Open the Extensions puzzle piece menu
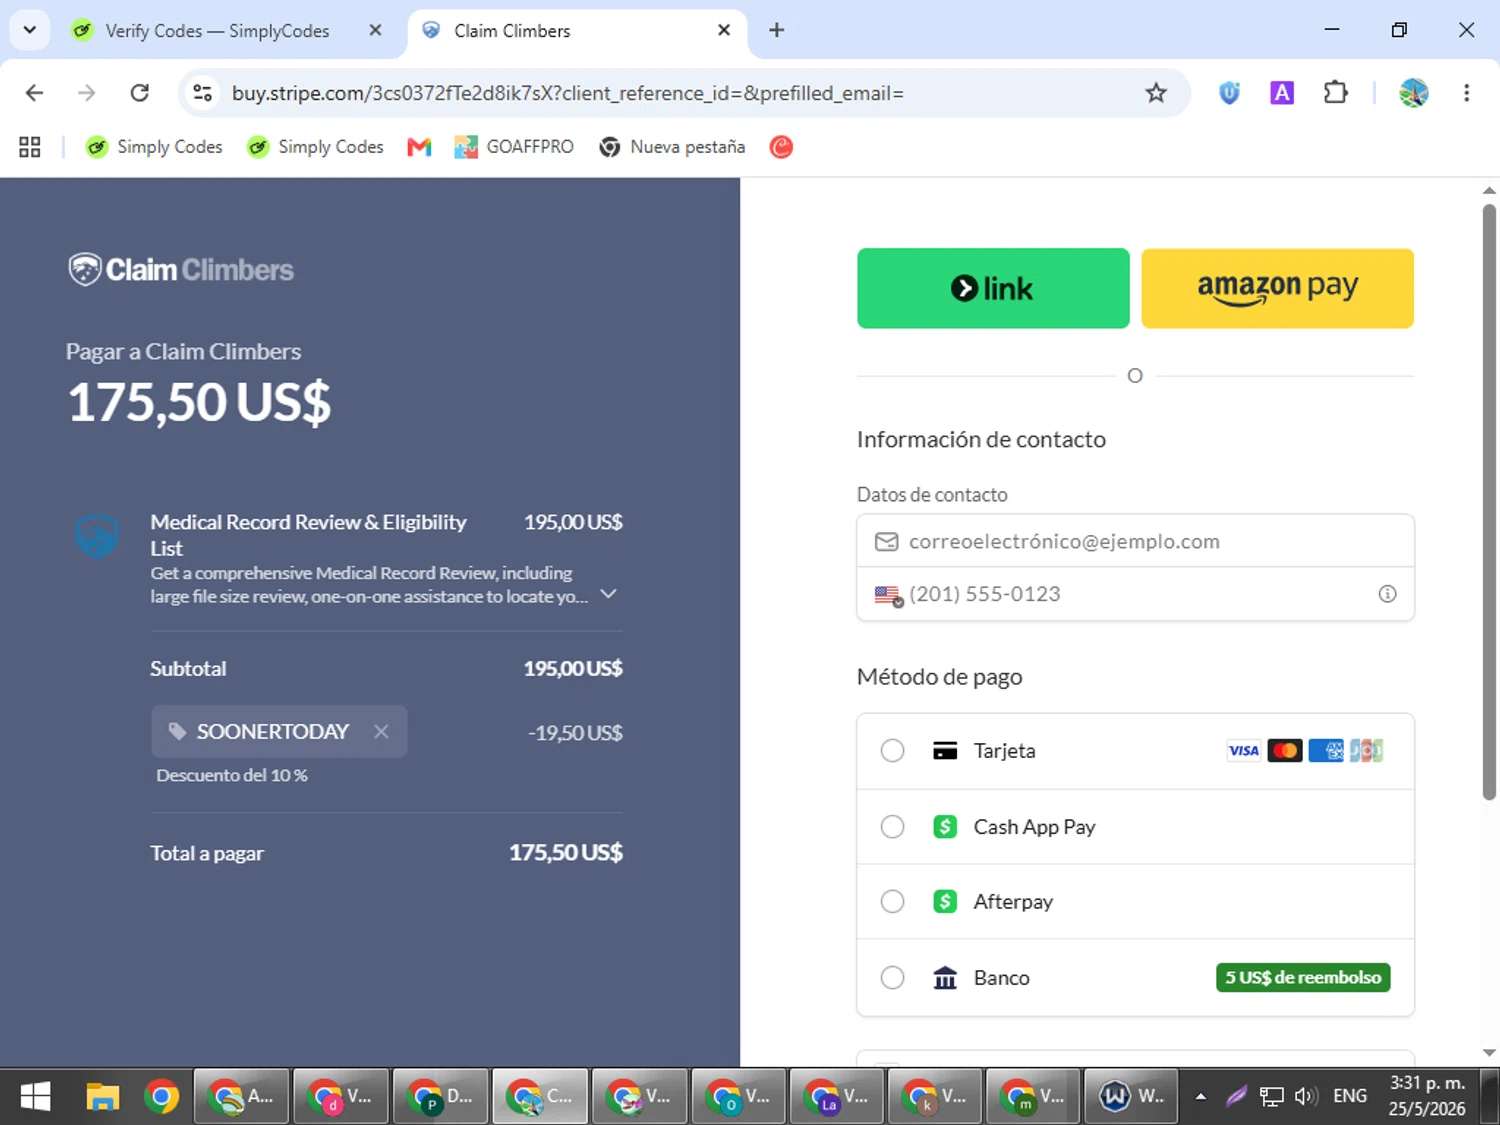Viewport: 1500px width, 1125px height. pyautogui.click(x=1335, y=93)
